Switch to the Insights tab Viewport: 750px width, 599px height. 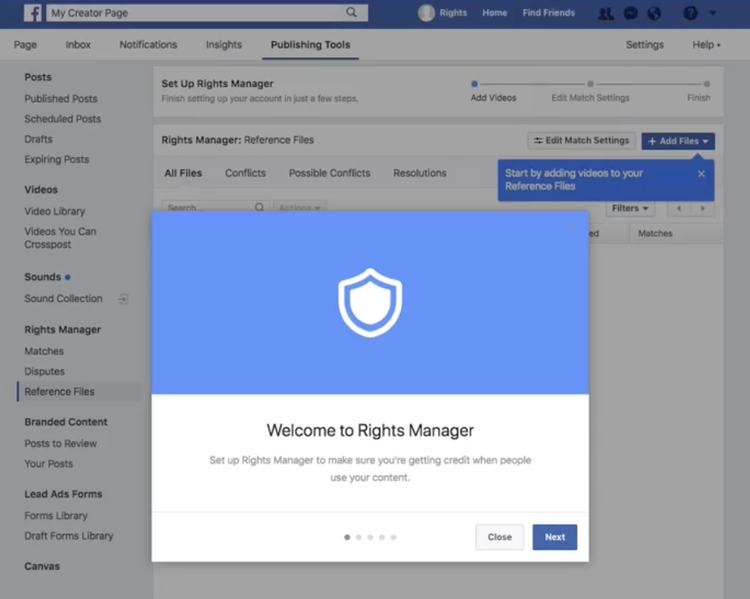click(x=224, y=45)
